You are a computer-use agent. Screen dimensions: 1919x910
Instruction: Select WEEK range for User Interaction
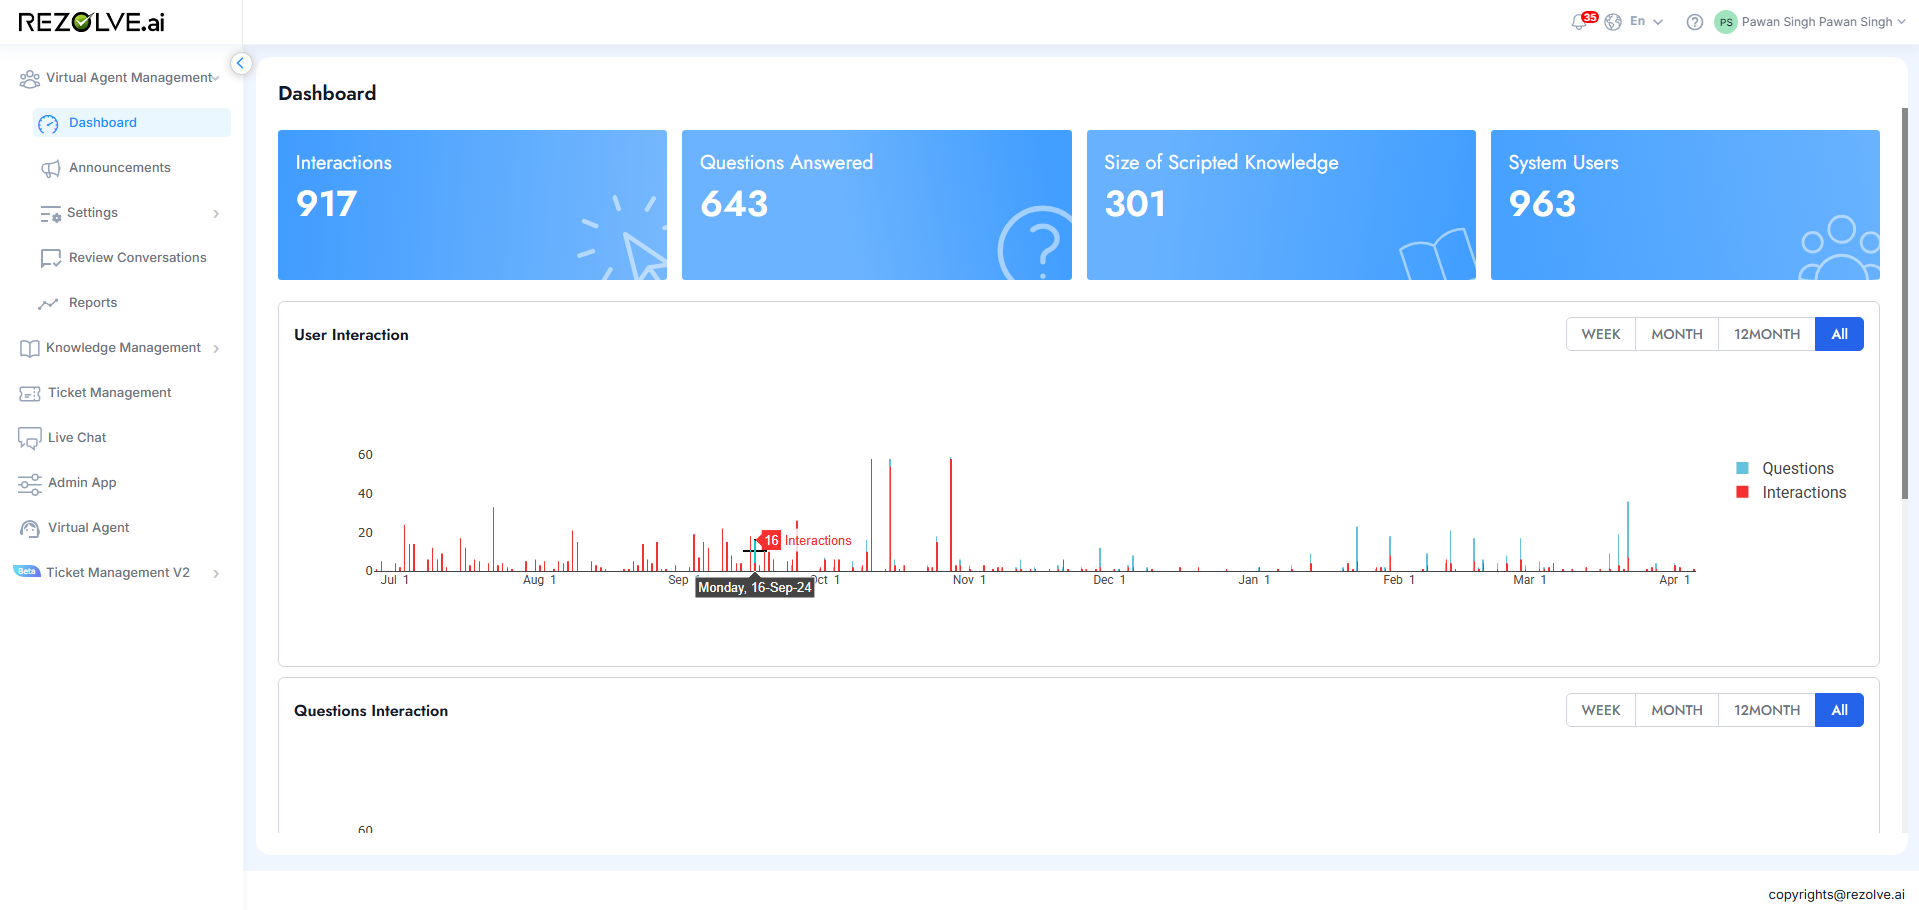[x=1601, y=334]
